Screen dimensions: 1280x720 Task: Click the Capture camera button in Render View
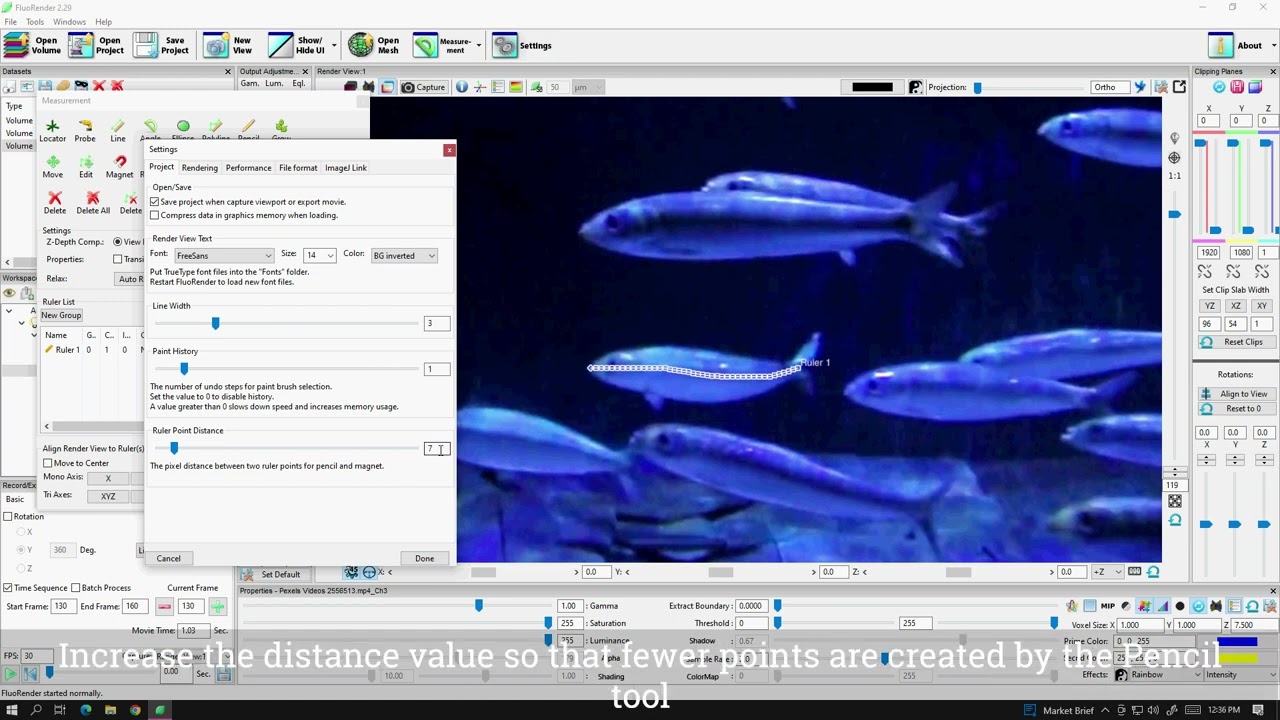pyautogui.click(x=424, y=87)
